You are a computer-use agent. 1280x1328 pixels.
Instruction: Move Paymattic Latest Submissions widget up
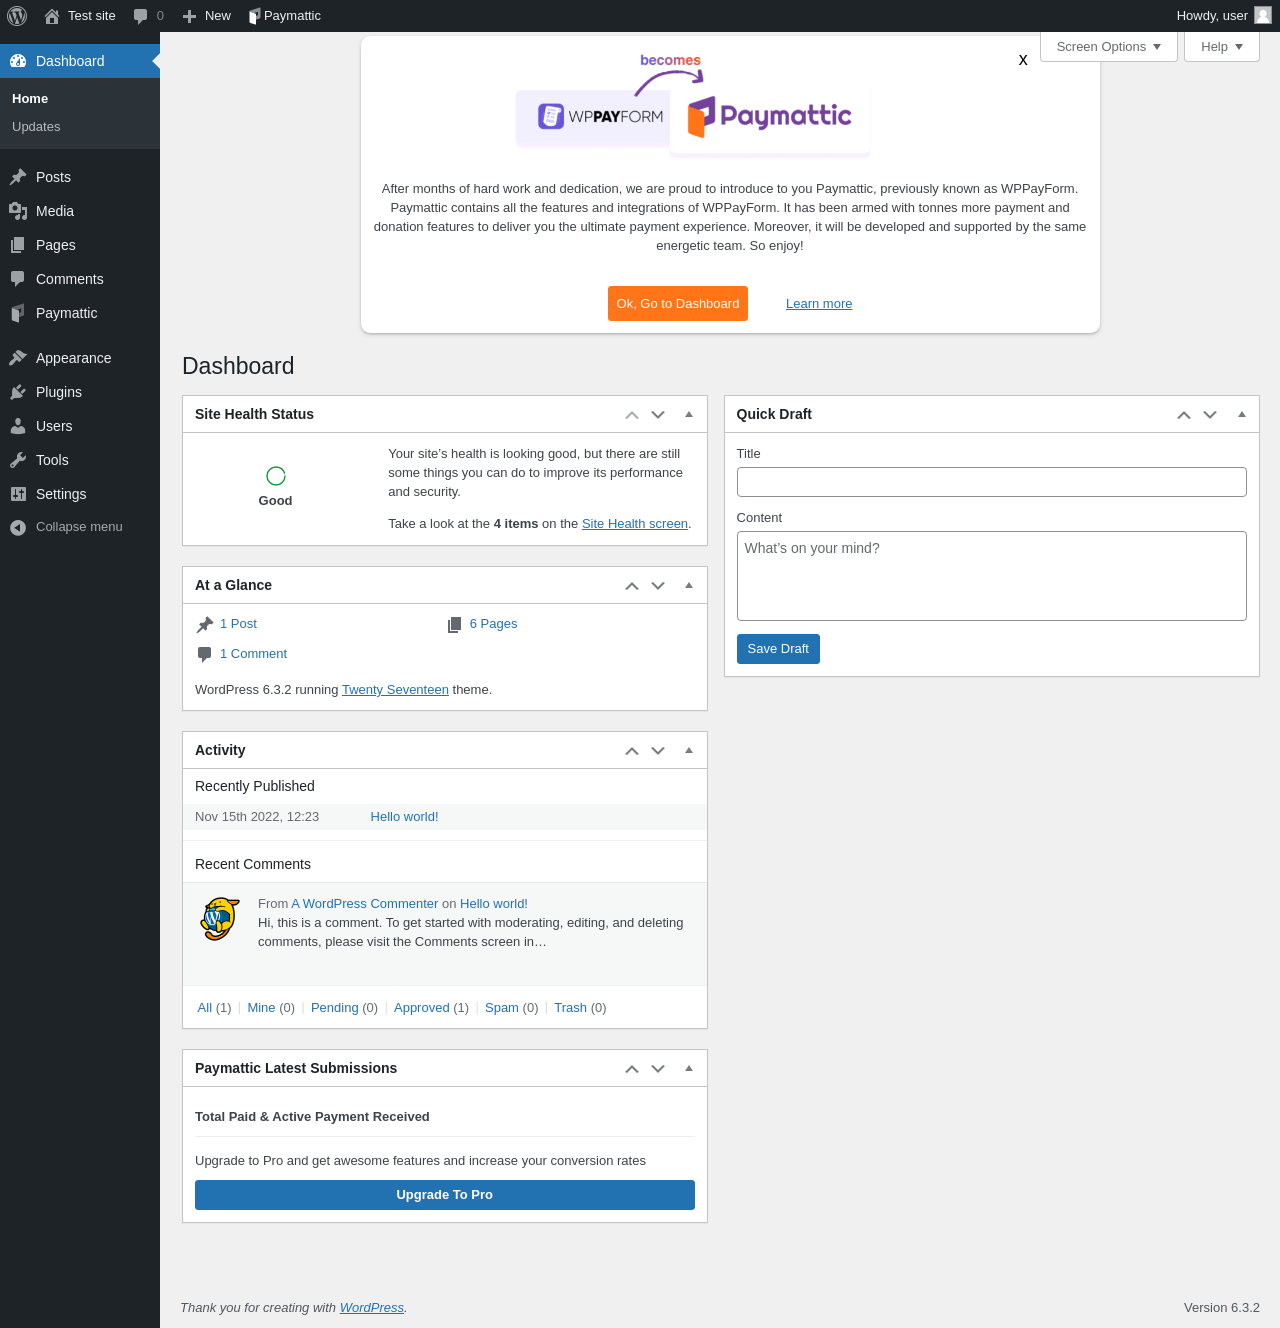click(x=632, y=1068)
